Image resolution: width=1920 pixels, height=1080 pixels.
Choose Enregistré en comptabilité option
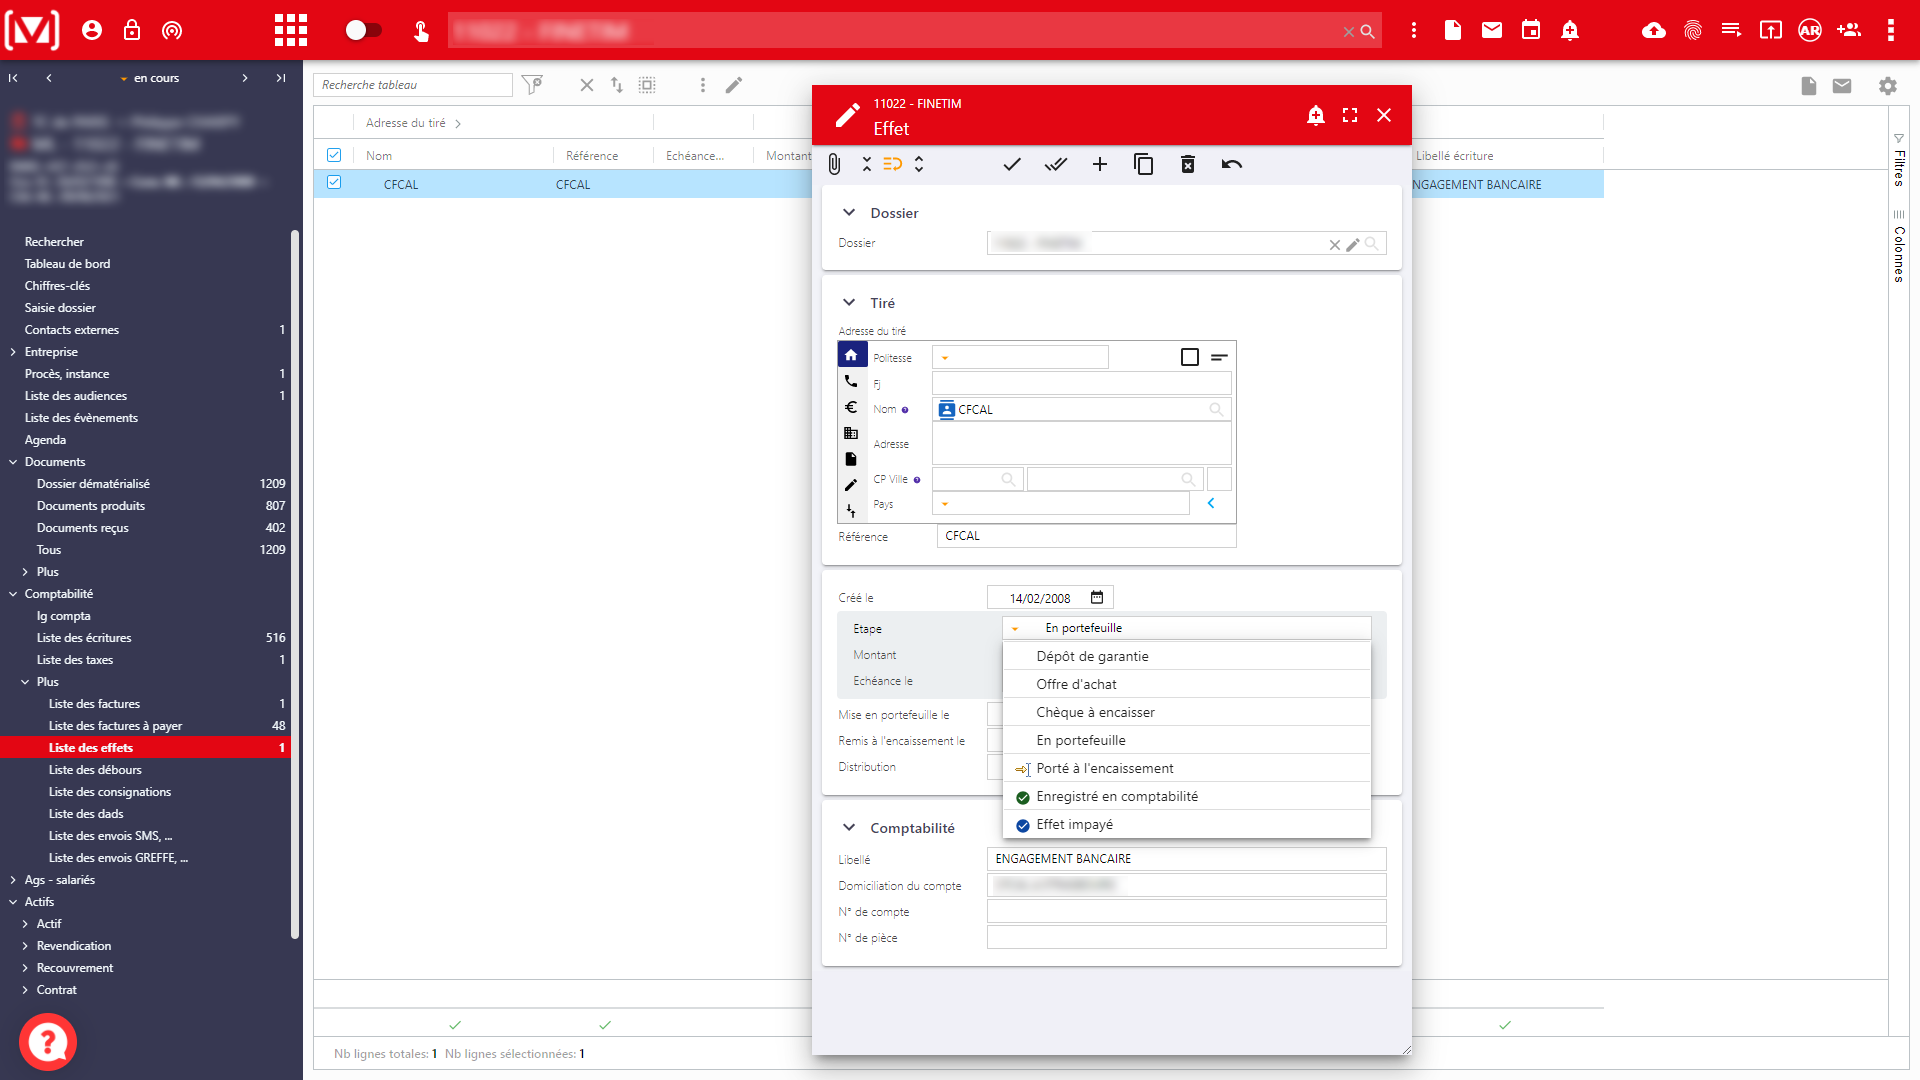(1187, 796)
